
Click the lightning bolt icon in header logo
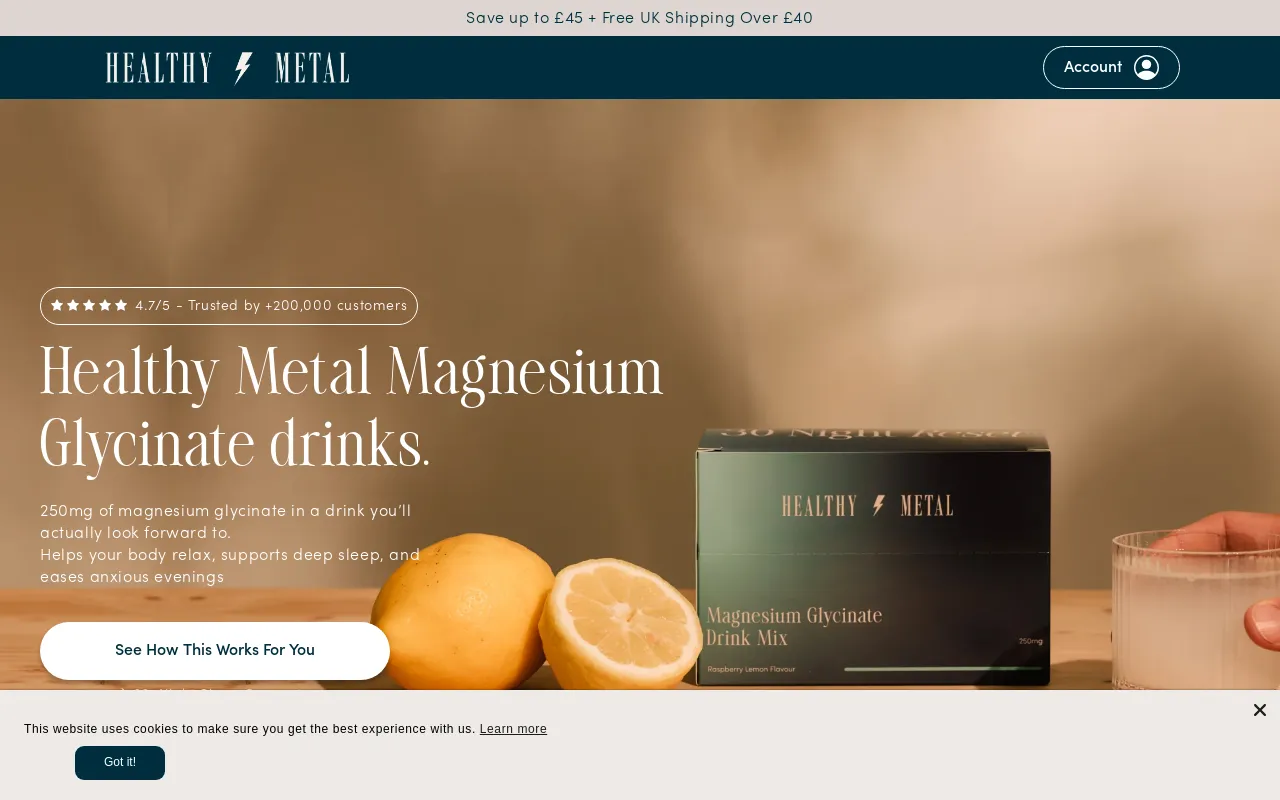coord(243,68)
